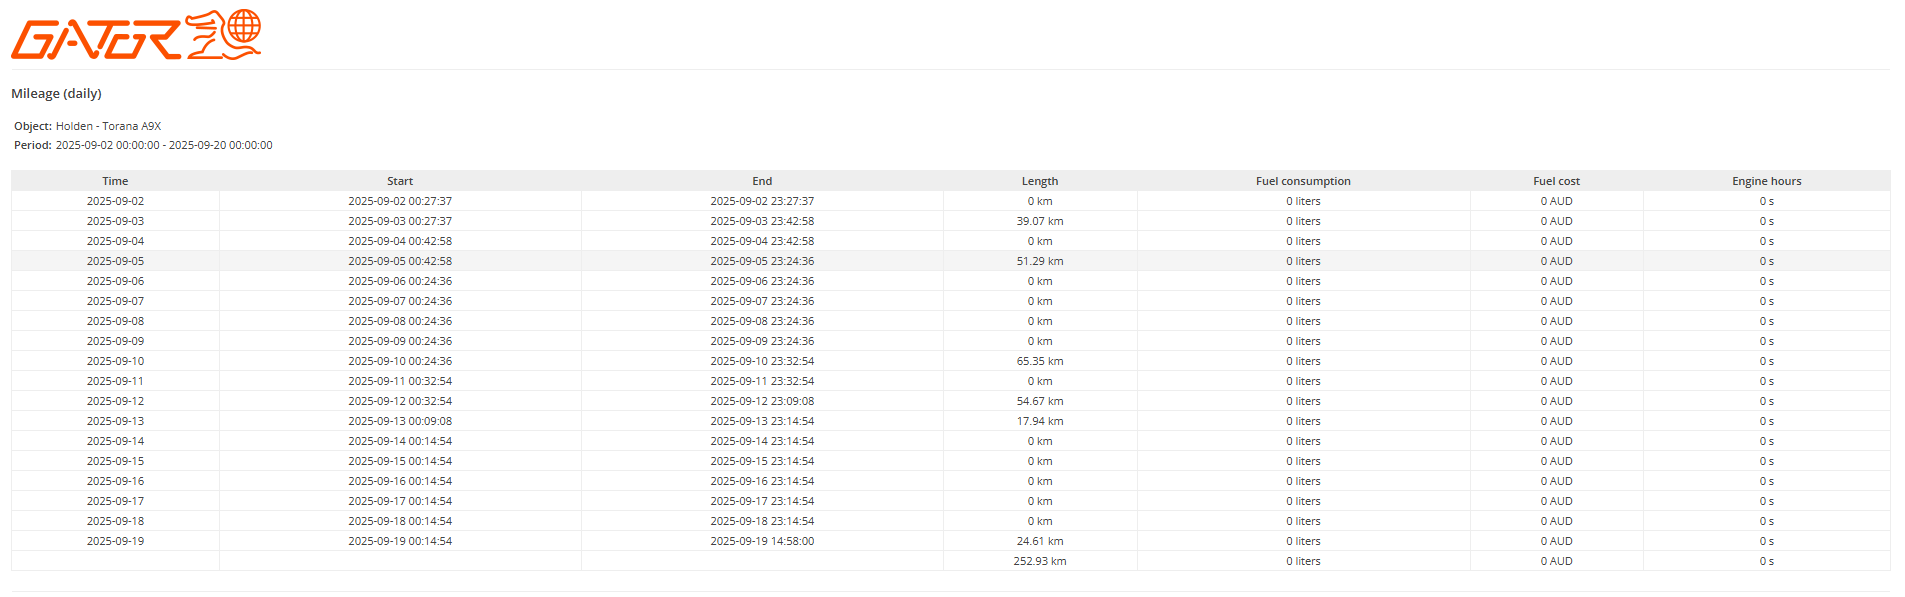Click the start time 2025-09-13 00:09:08

[400, 421]
